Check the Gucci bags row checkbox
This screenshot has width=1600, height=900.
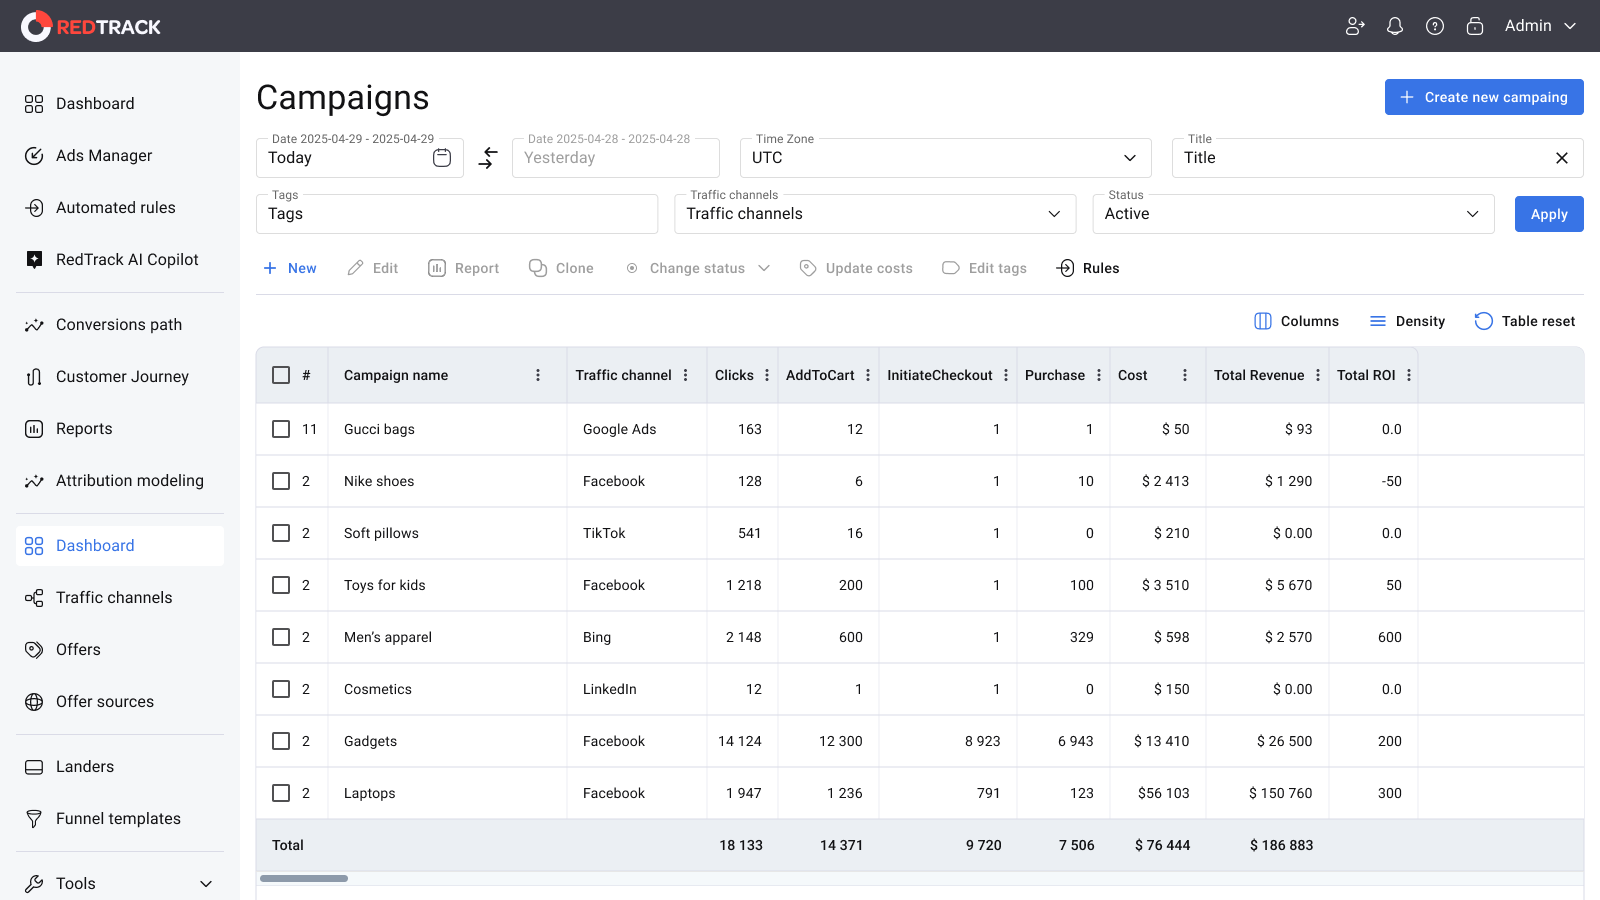pos(281,429)
